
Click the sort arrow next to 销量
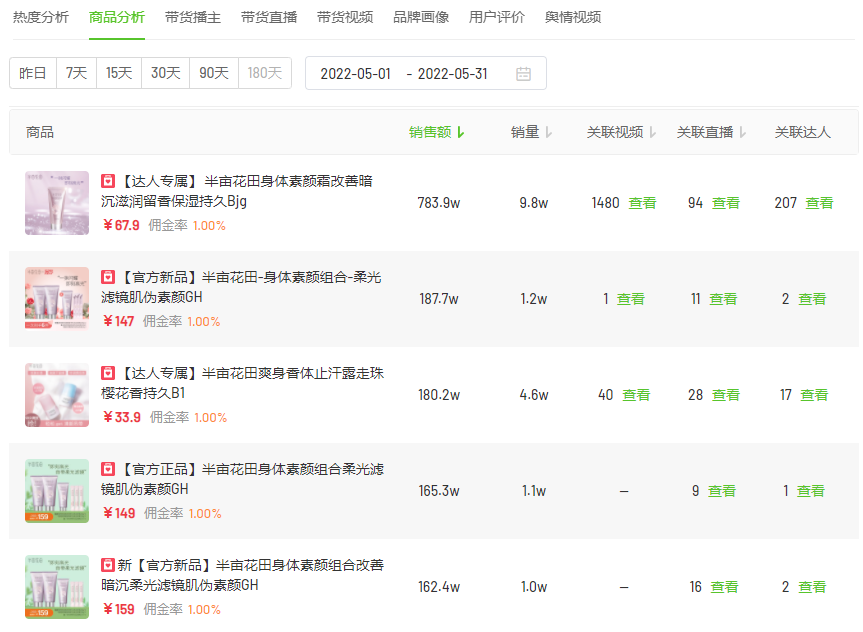[x=549, y=133]
